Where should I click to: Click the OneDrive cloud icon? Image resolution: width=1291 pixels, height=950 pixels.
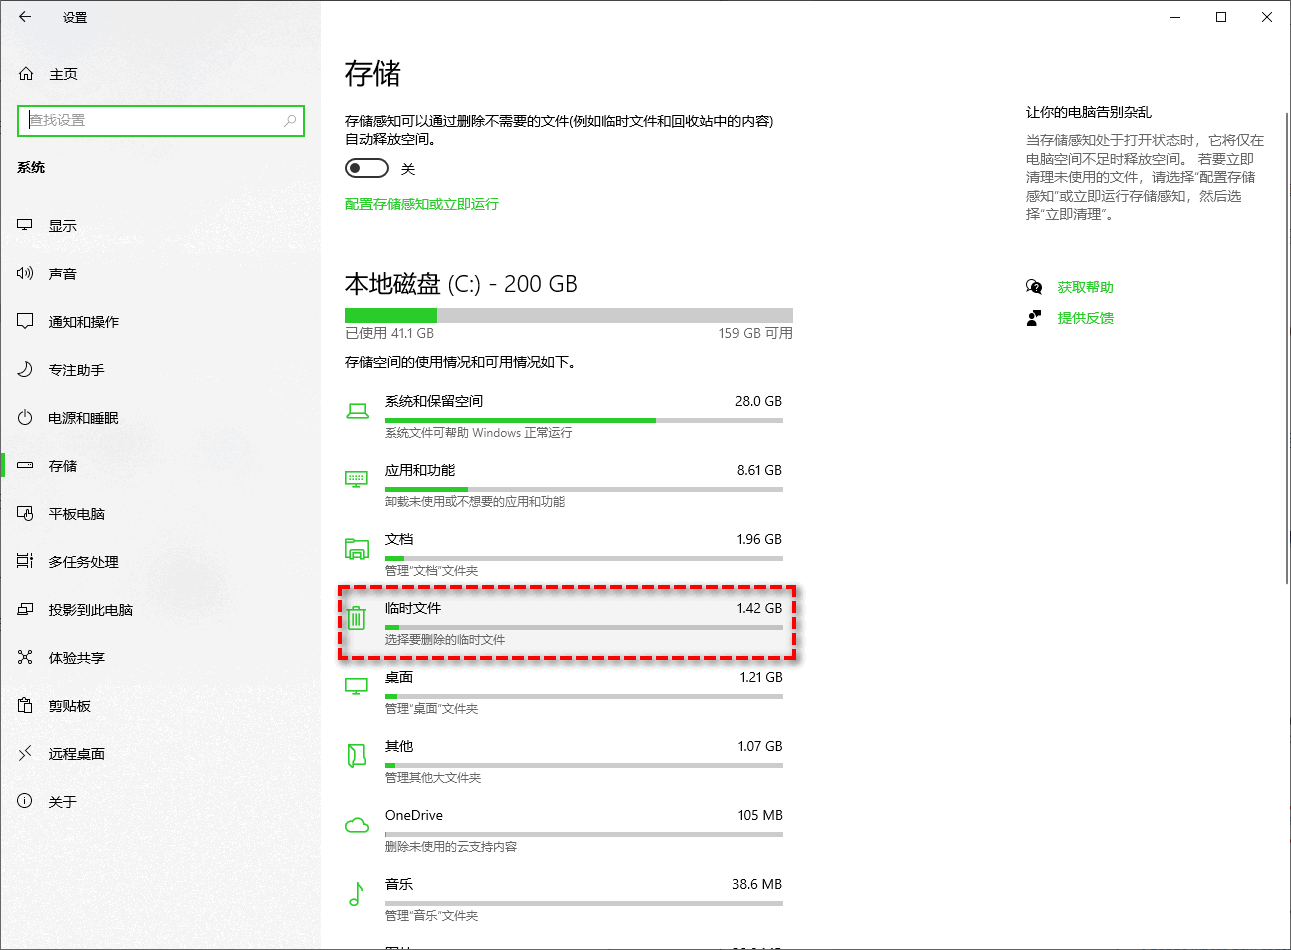click(356, 825)
